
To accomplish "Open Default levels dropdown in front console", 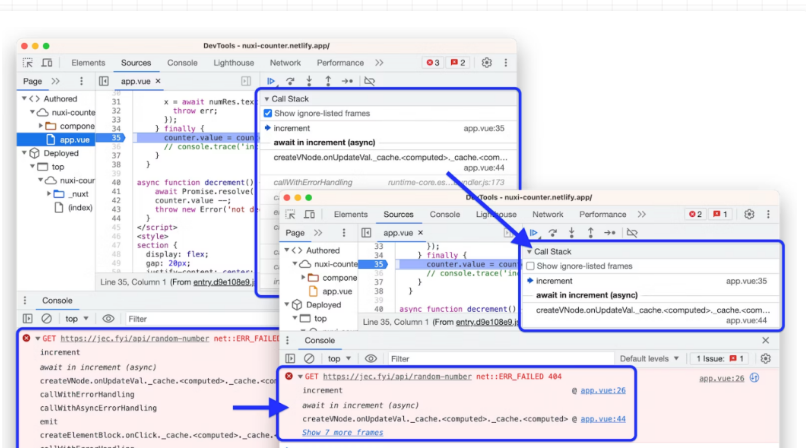I will pyautogui.click(x=649, y=359).
